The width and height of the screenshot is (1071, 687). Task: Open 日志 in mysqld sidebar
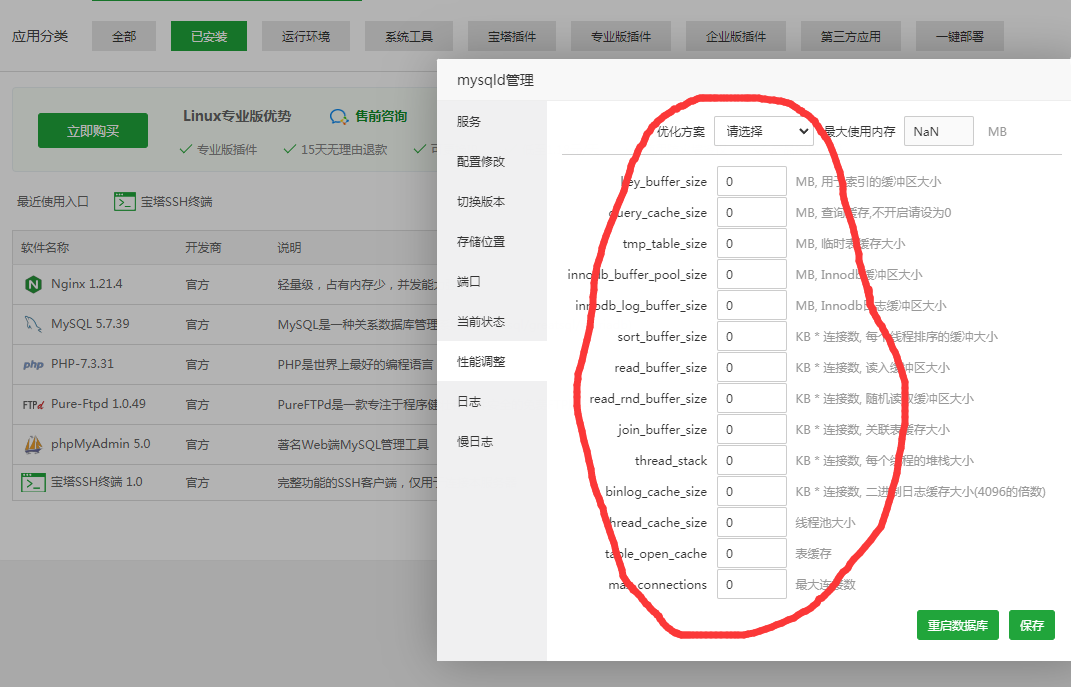[x=492, y=402]
